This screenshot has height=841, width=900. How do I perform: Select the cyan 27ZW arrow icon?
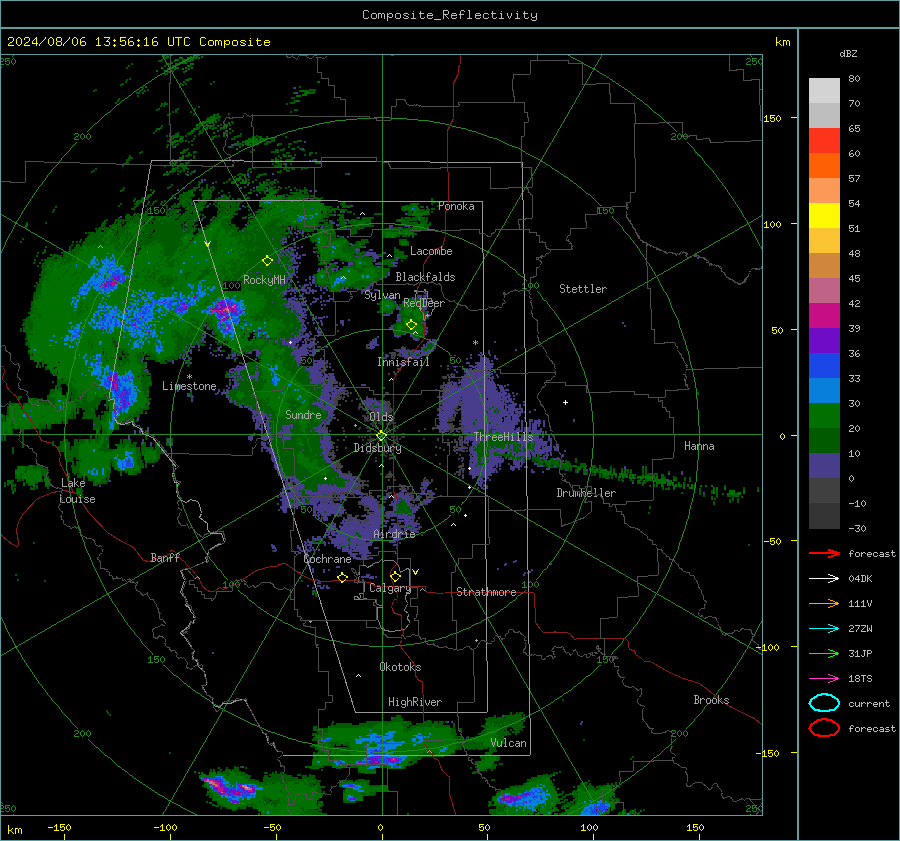click(824, 629)
